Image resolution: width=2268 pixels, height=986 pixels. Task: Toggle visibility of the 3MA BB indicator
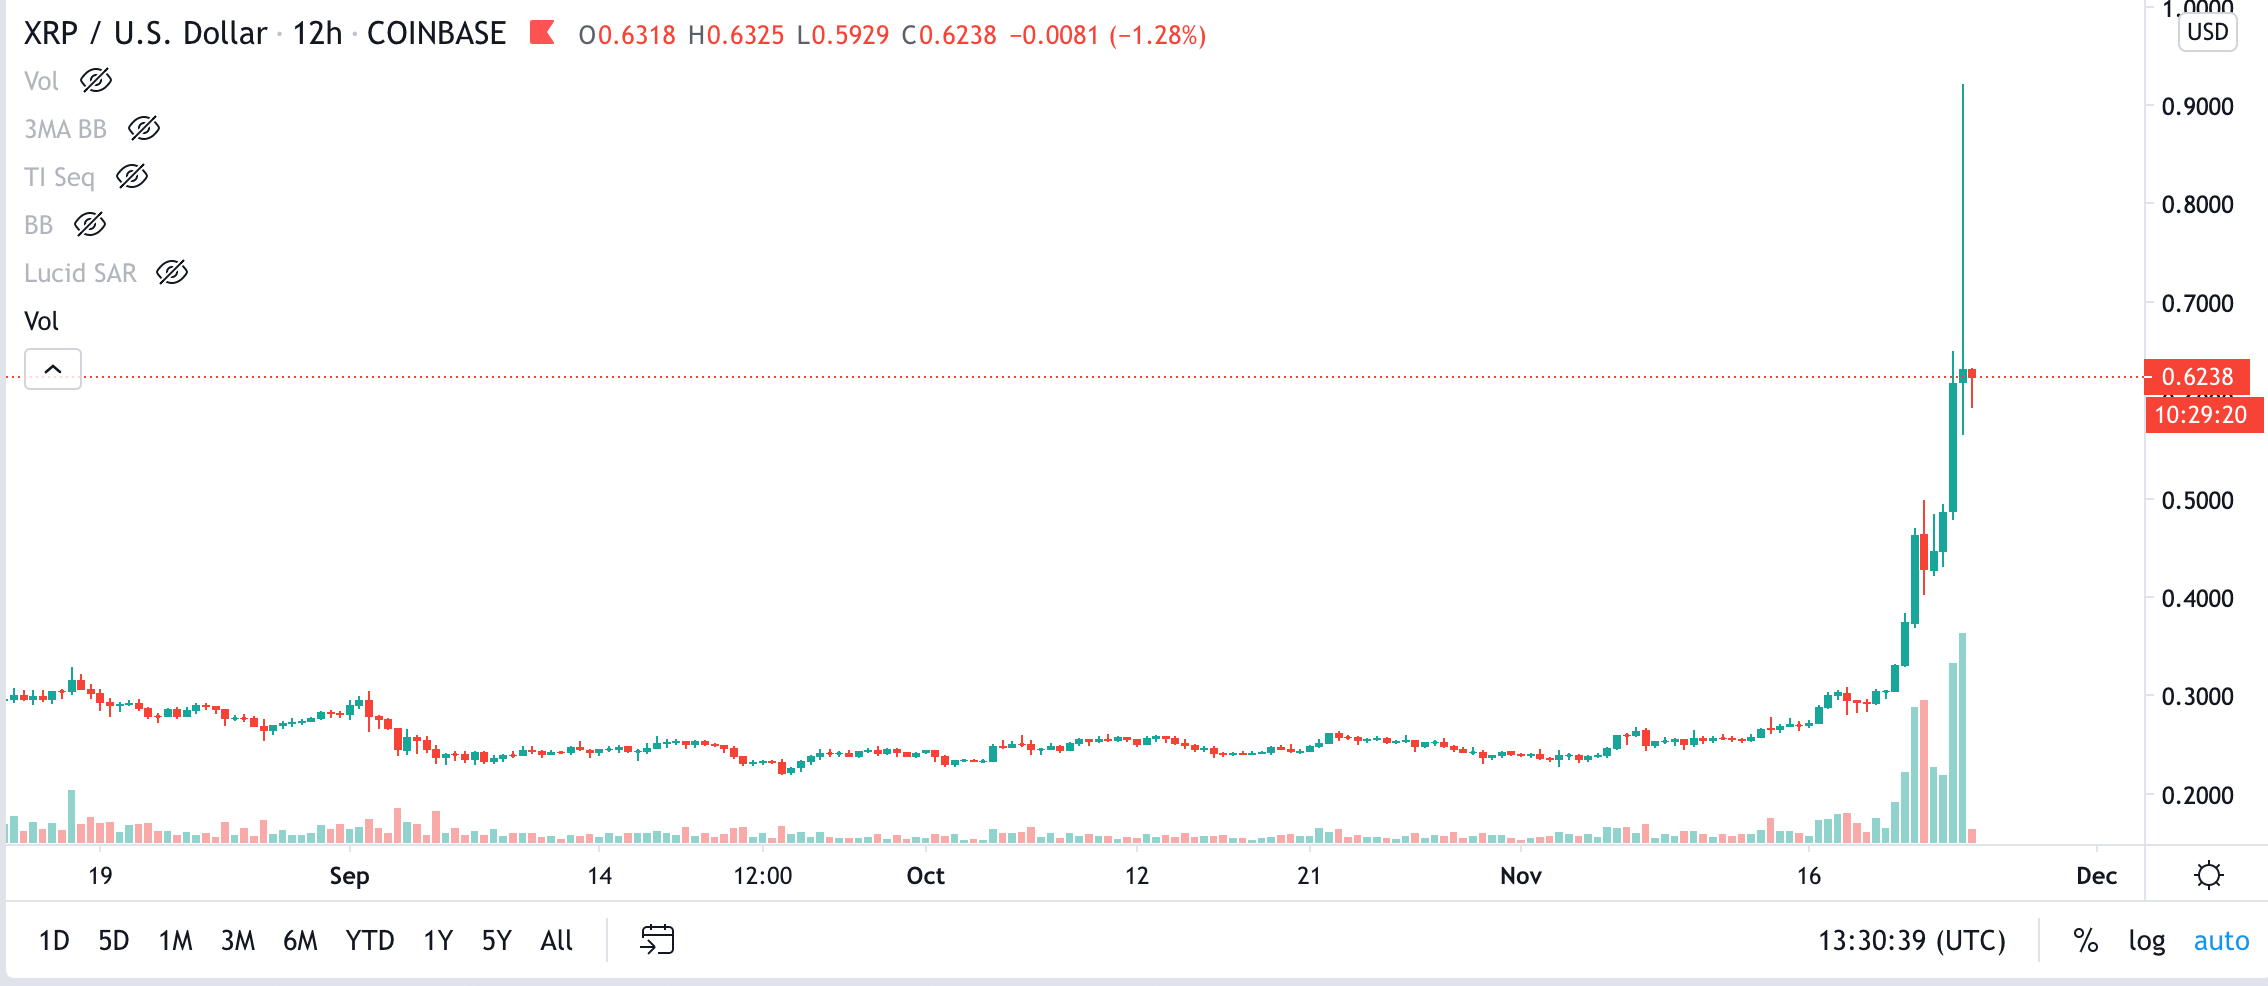pyautogui.click(x=144, y=129)
